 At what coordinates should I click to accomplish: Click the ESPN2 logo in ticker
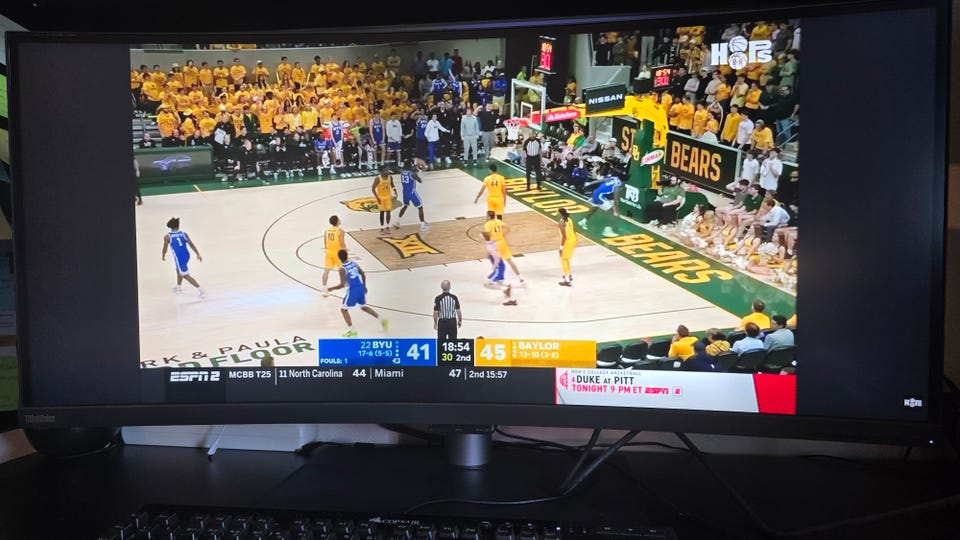(x=195, y=376)
